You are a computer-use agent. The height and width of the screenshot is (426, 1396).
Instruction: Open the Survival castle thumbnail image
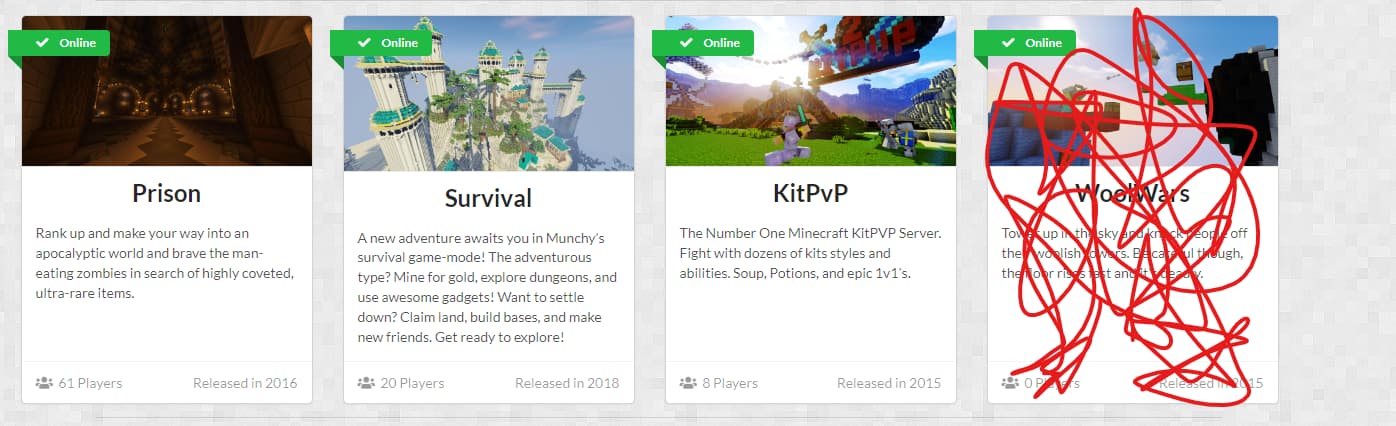pyautogui.click(x=489, y=93)
